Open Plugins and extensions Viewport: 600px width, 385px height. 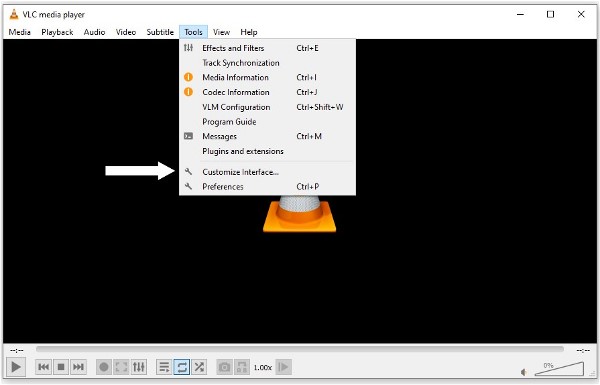click(267, 151)
